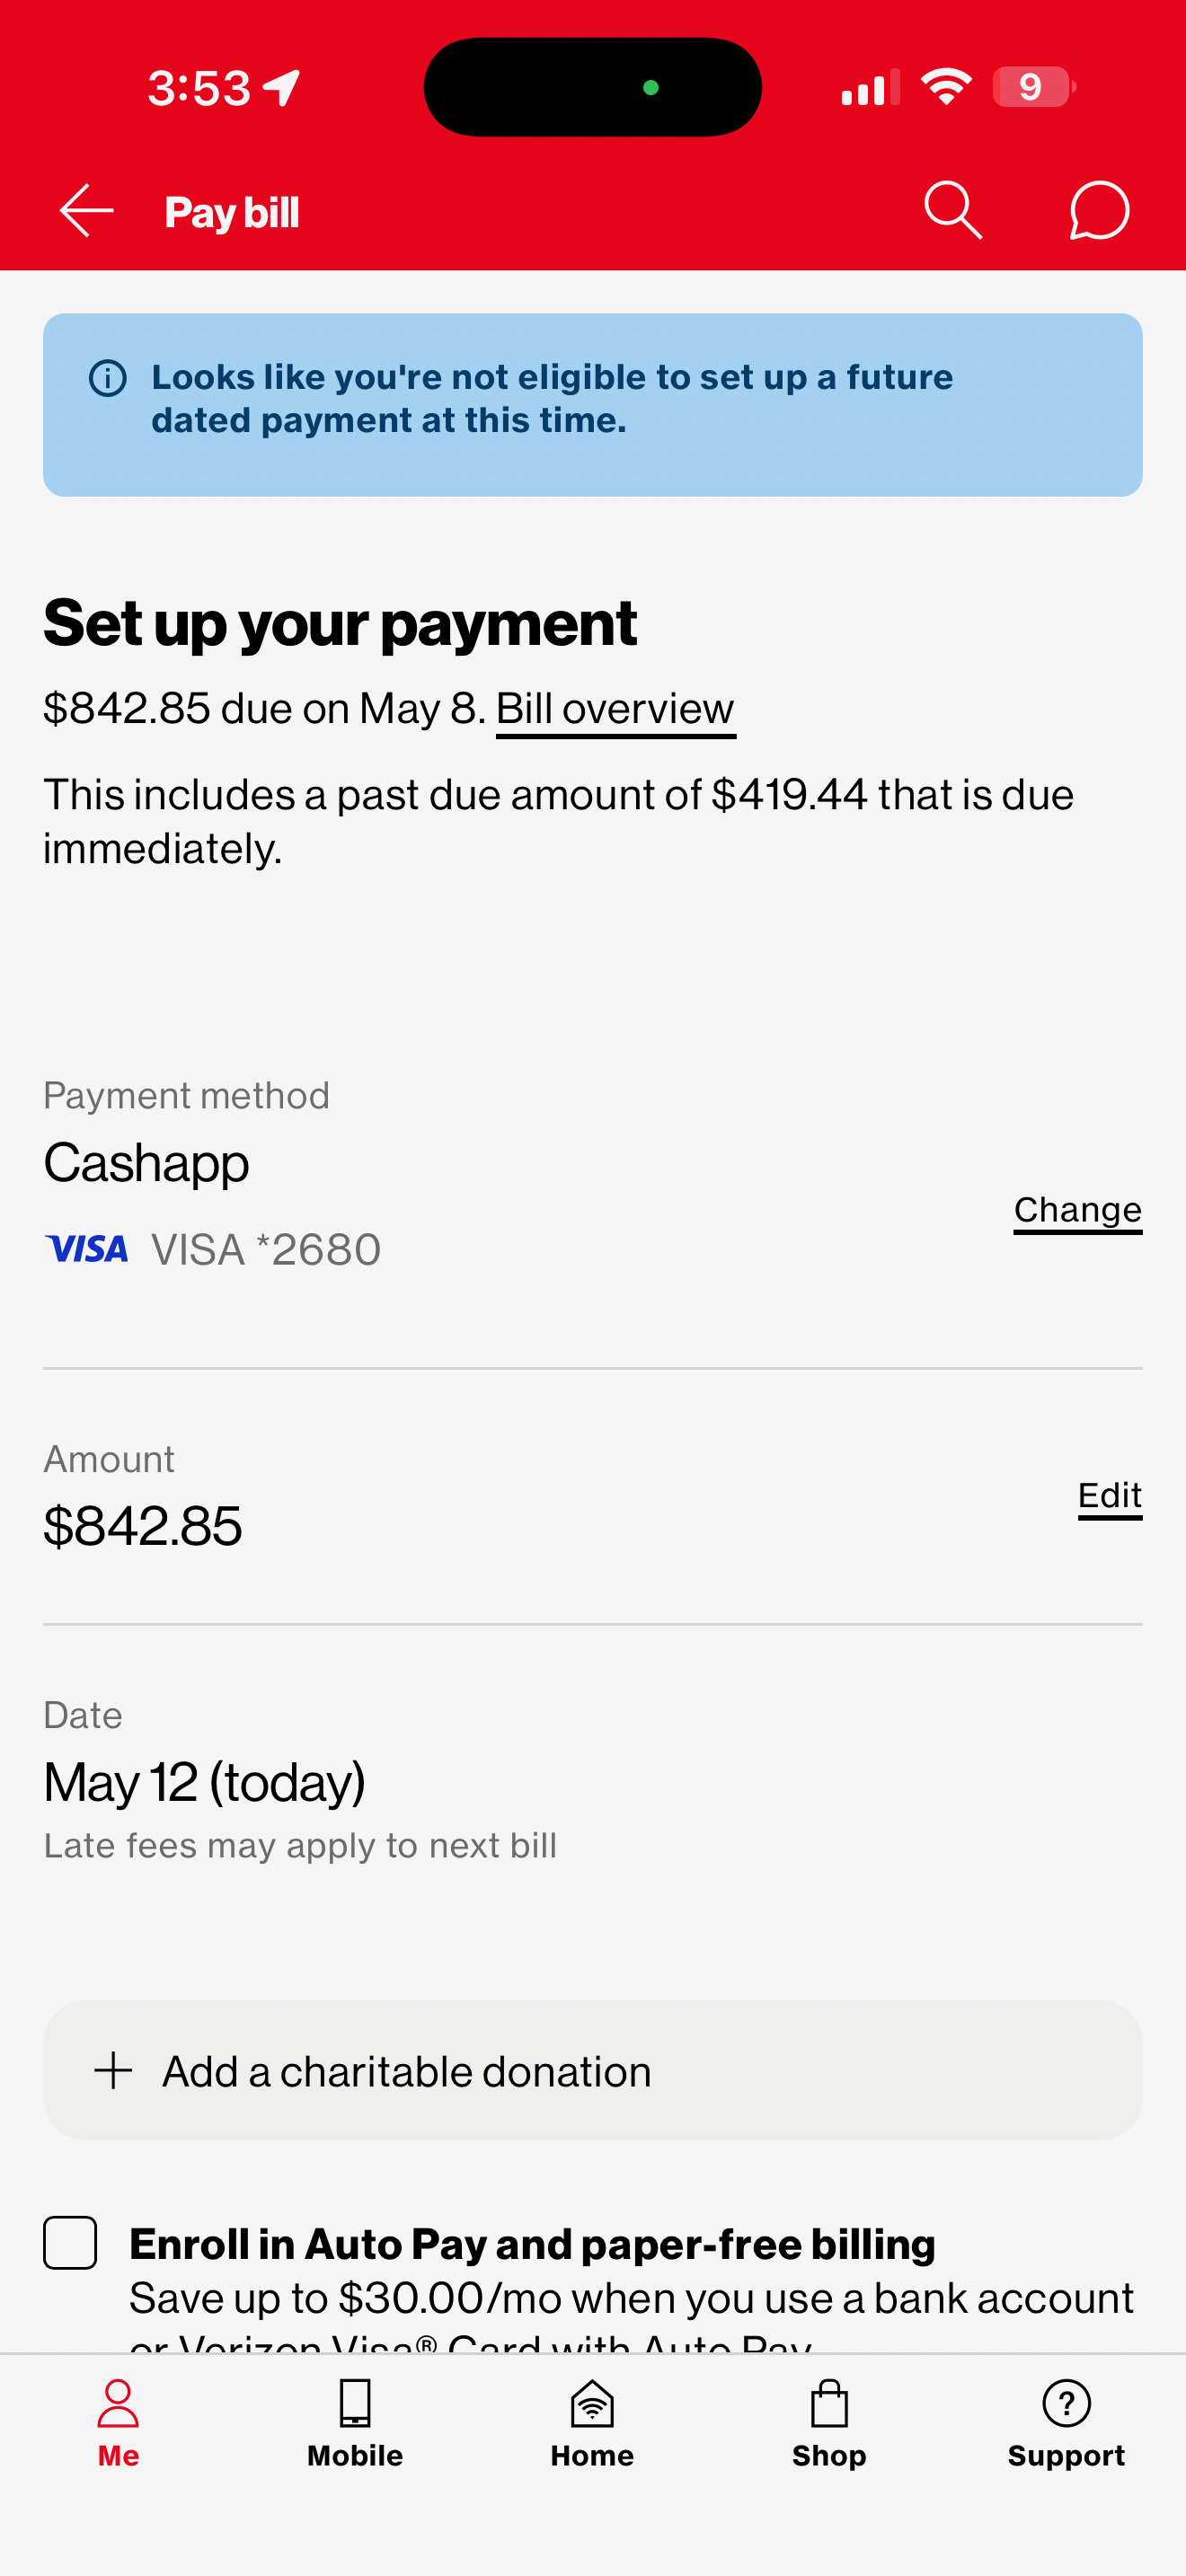The height and width of the screenshot is (2576, 1186).
Task: Open the Bill overview link
Action: pyautogui.click(x=615, y=710)
